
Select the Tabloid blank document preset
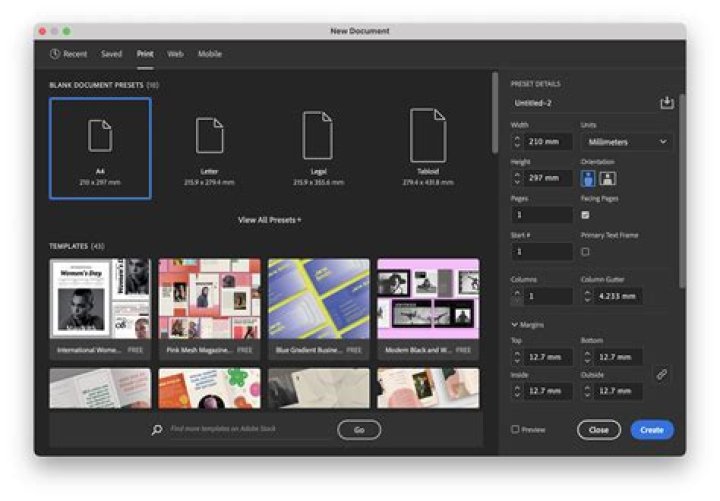[x=428, y=148]
